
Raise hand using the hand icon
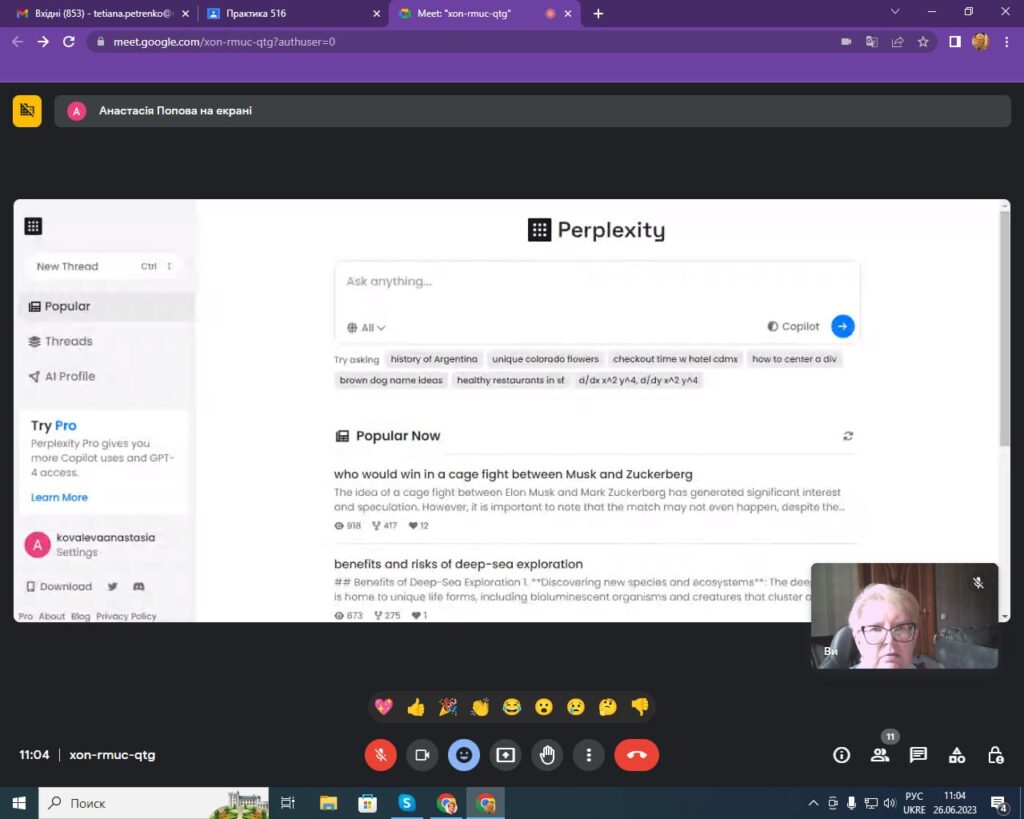pyautogui.click(x=547, y=755)
